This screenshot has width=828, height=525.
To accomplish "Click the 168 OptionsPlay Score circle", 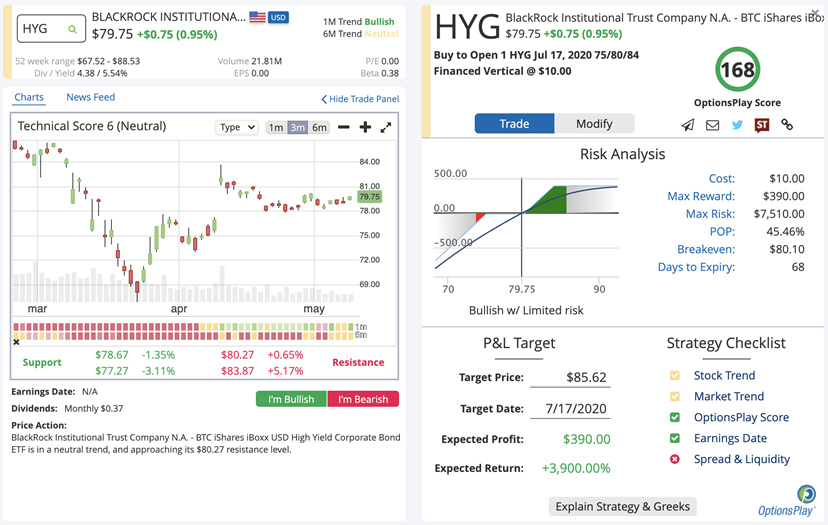I will (737, 70).
